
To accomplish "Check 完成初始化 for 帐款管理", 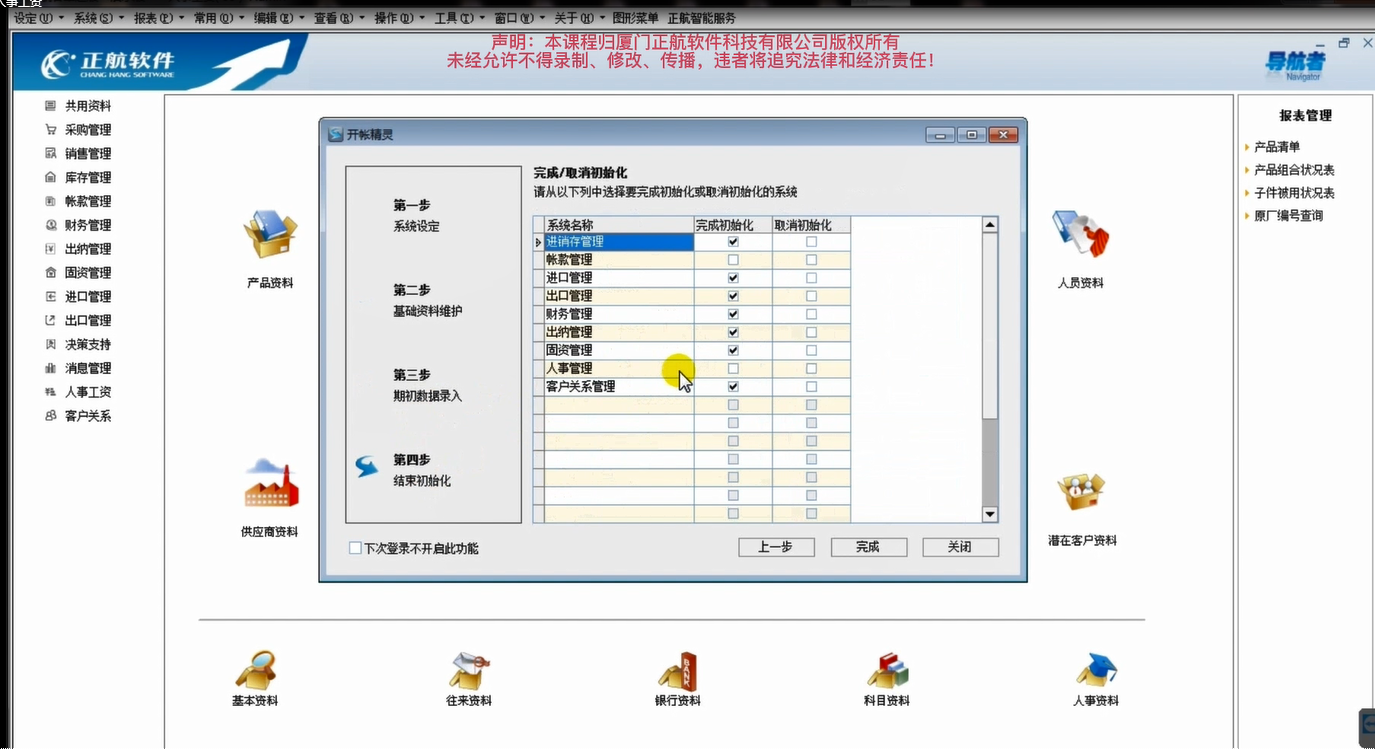I will click(x=733, y=260).
